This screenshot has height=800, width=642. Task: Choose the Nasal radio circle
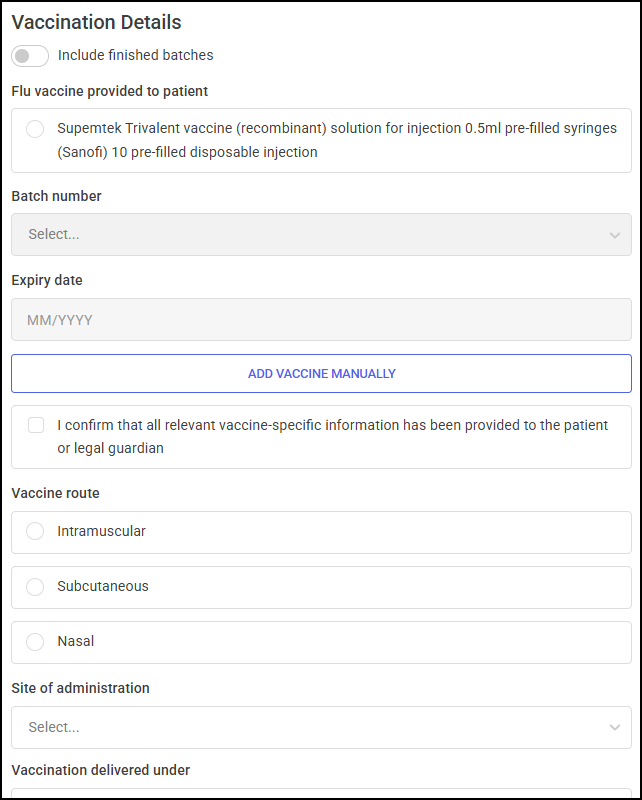[x=35, y=641]
